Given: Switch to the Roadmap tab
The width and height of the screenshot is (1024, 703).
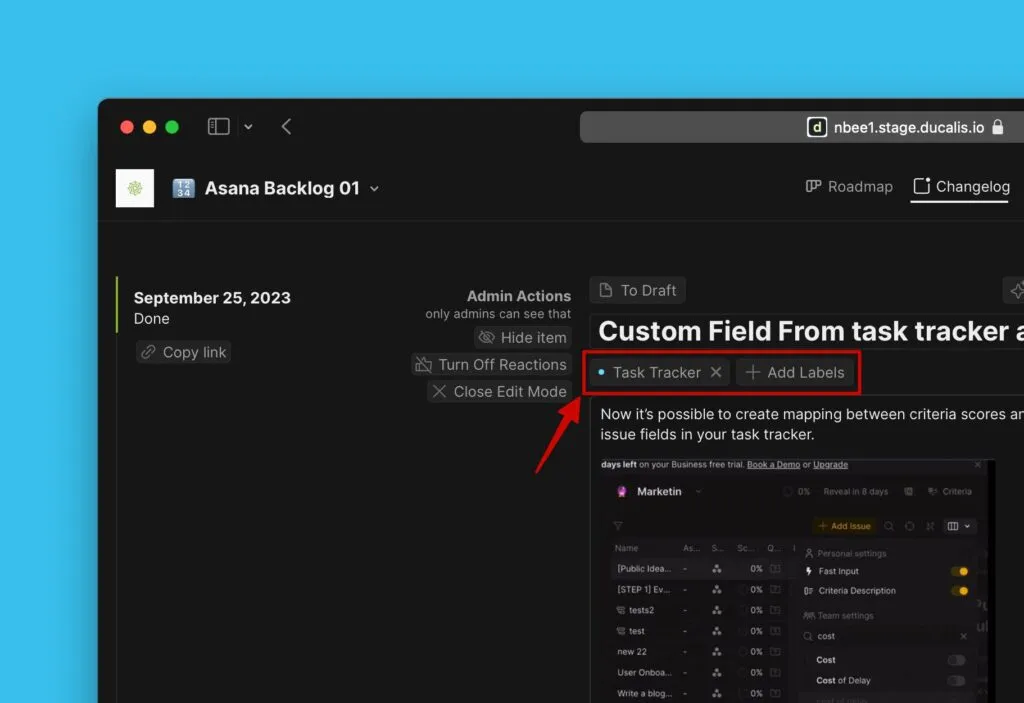Looking at the screenshot, I should point(849,186).
